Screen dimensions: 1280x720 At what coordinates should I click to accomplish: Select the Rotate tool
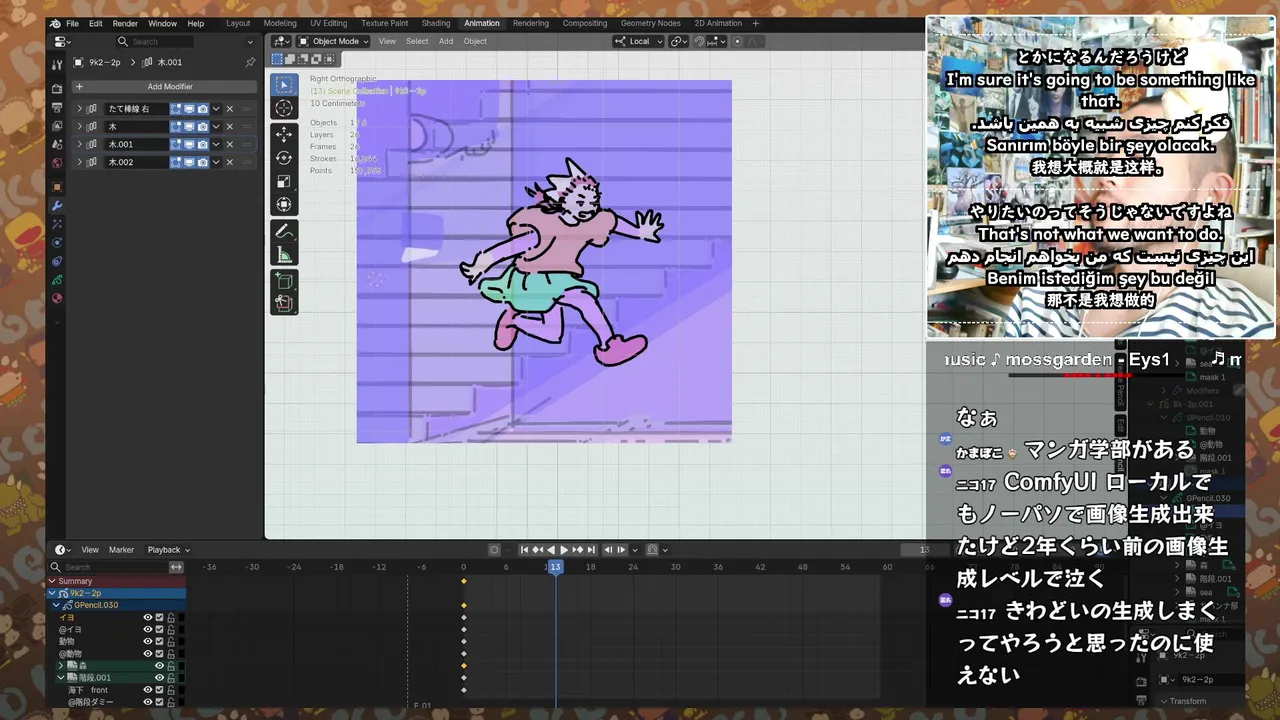[x=284, y=158]
